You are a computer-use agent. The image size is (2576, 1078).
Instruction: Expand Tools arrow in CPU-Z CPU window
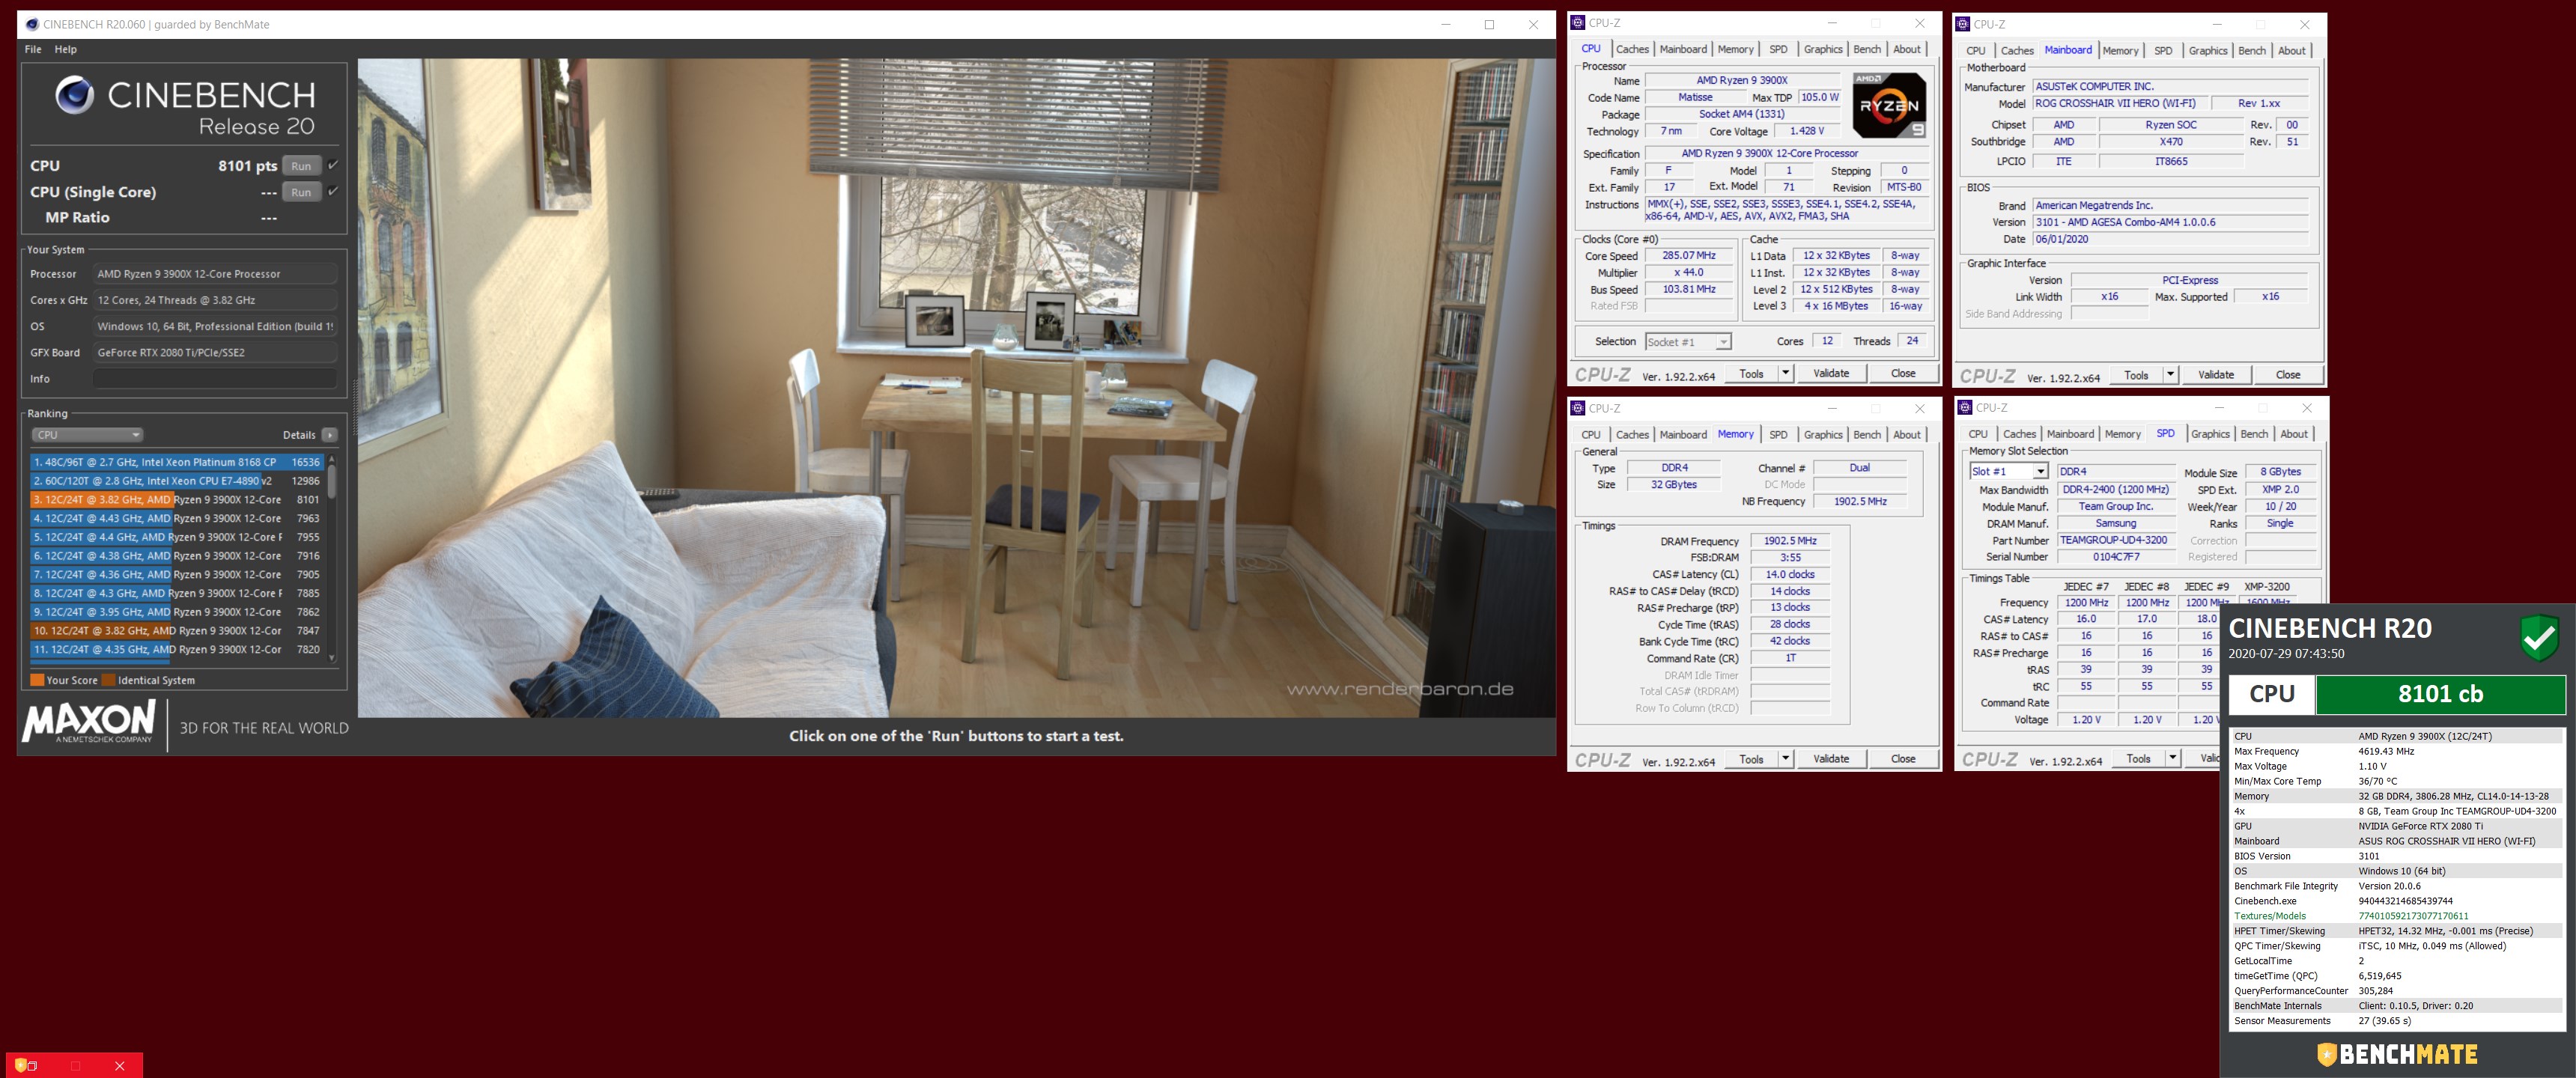1786,373
